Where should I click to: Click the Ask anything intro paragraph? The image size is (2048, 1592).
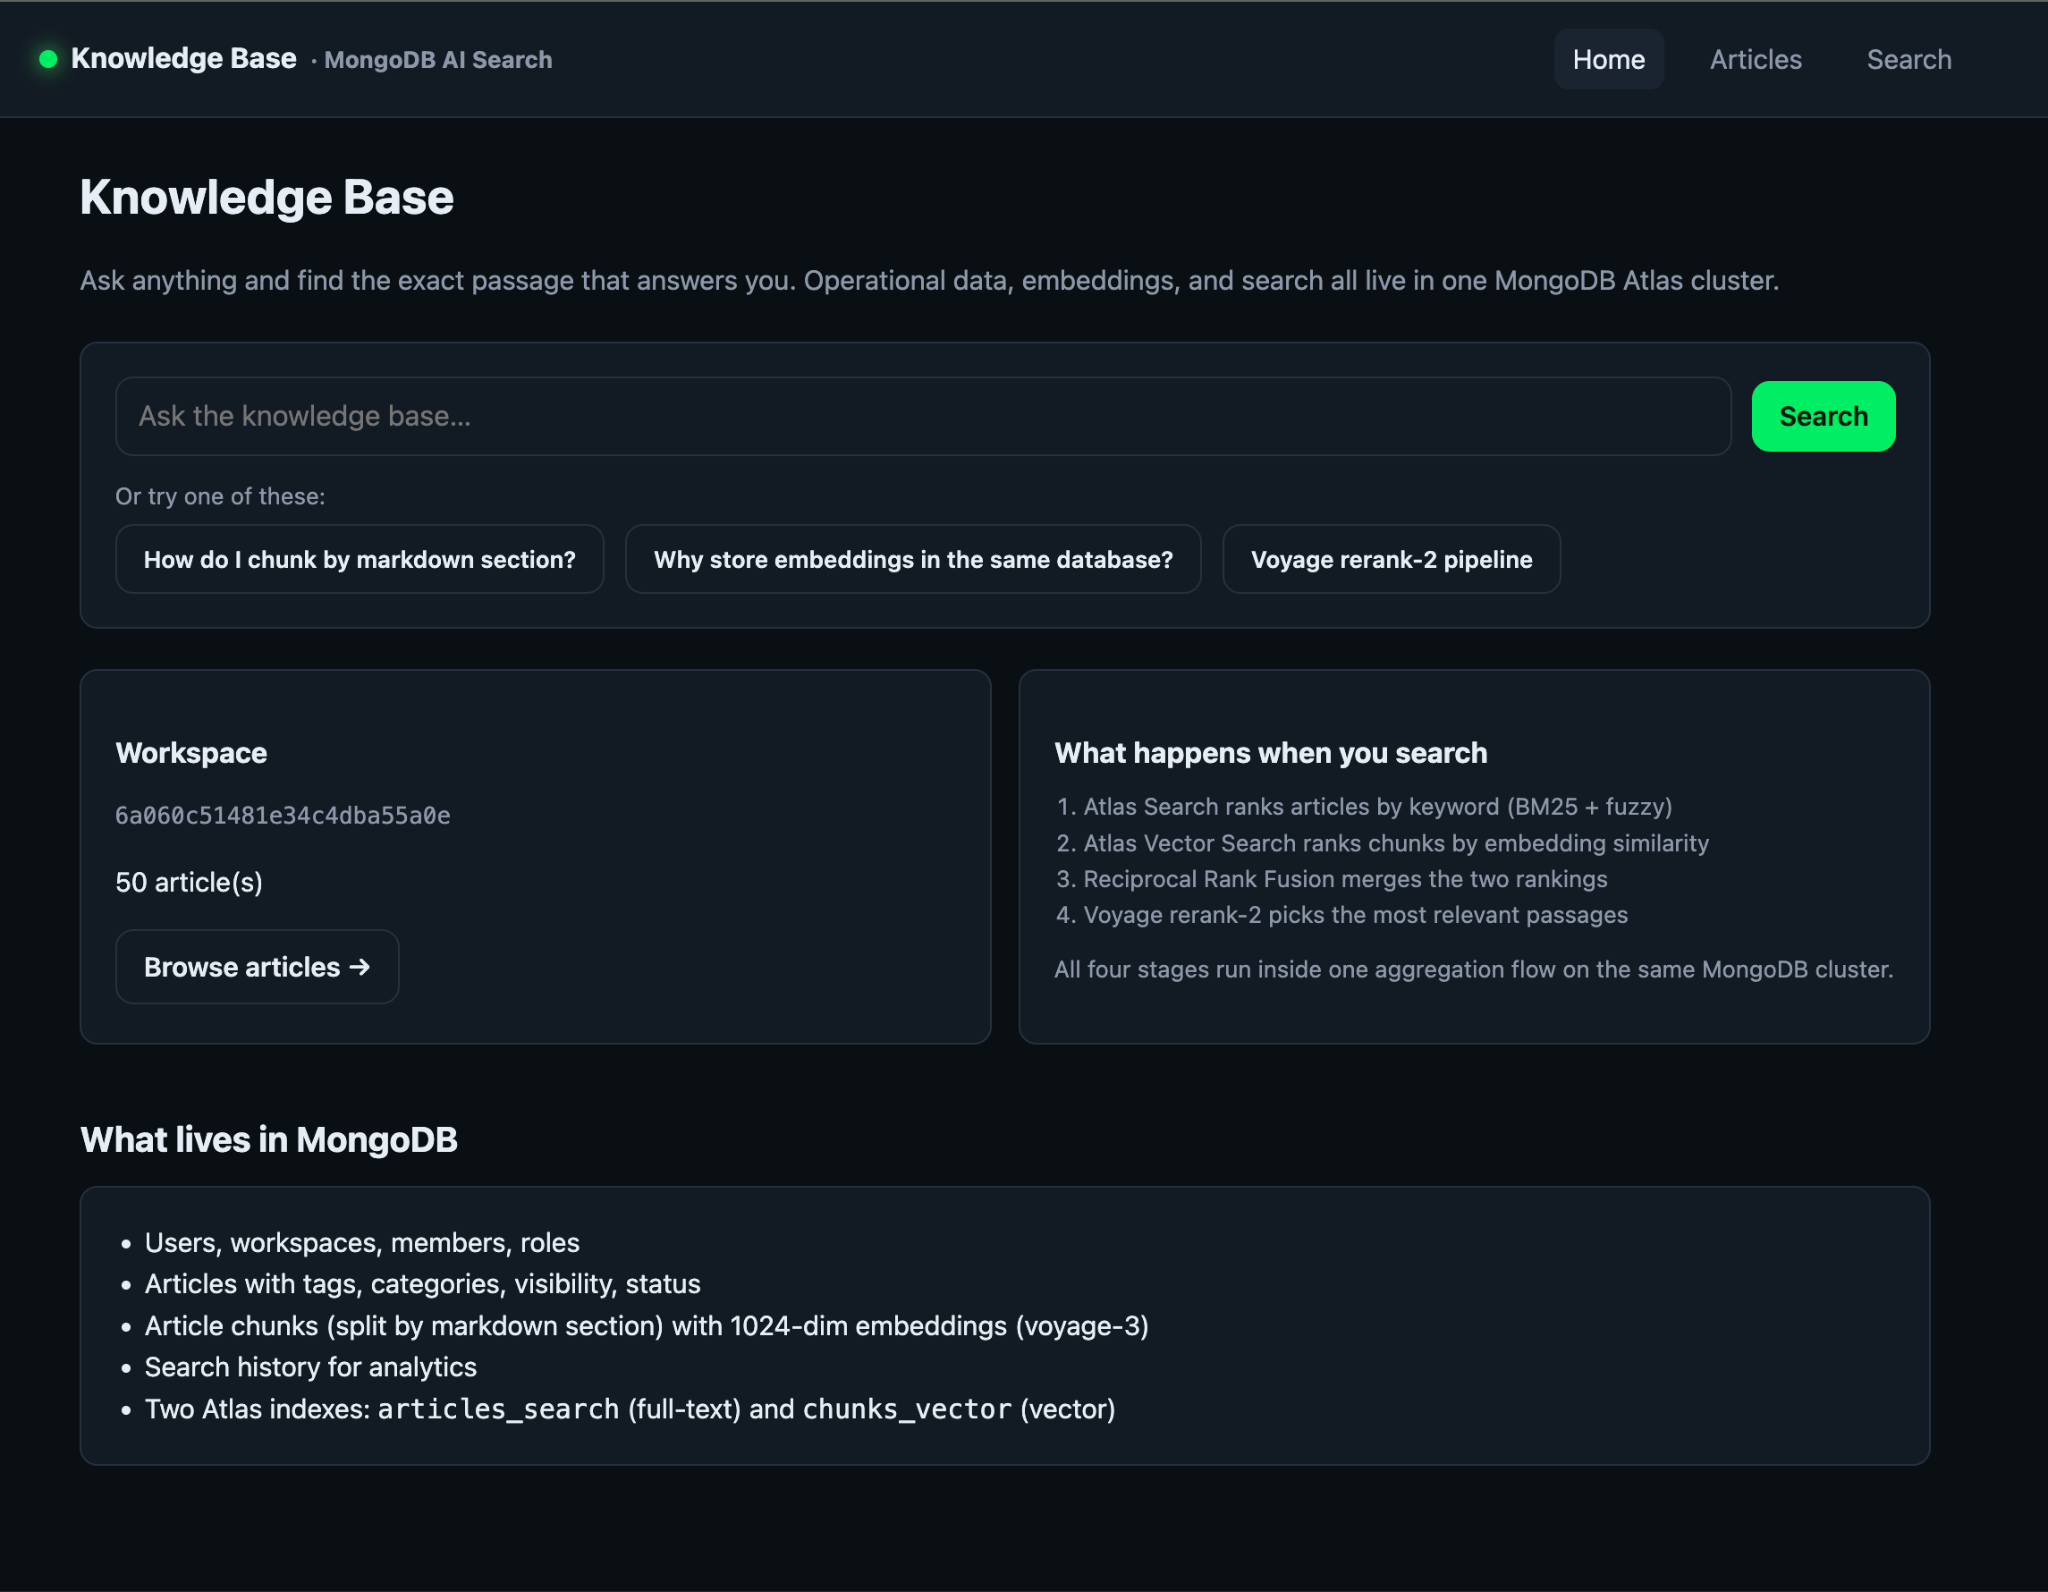point(929,281)
